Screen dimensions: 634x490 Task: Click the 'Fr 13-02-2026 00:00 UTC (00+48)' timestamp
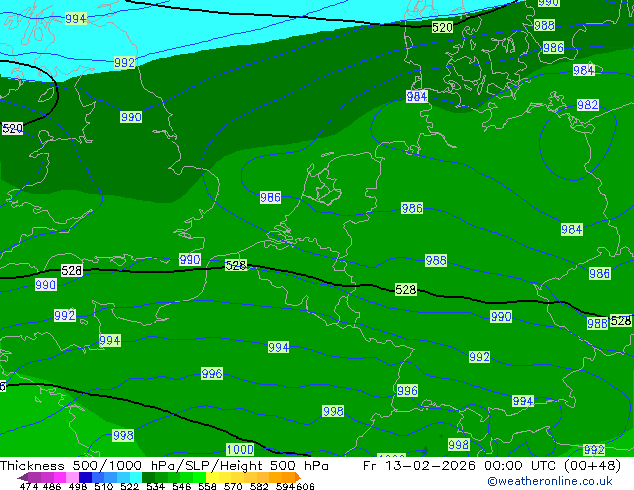492,466
